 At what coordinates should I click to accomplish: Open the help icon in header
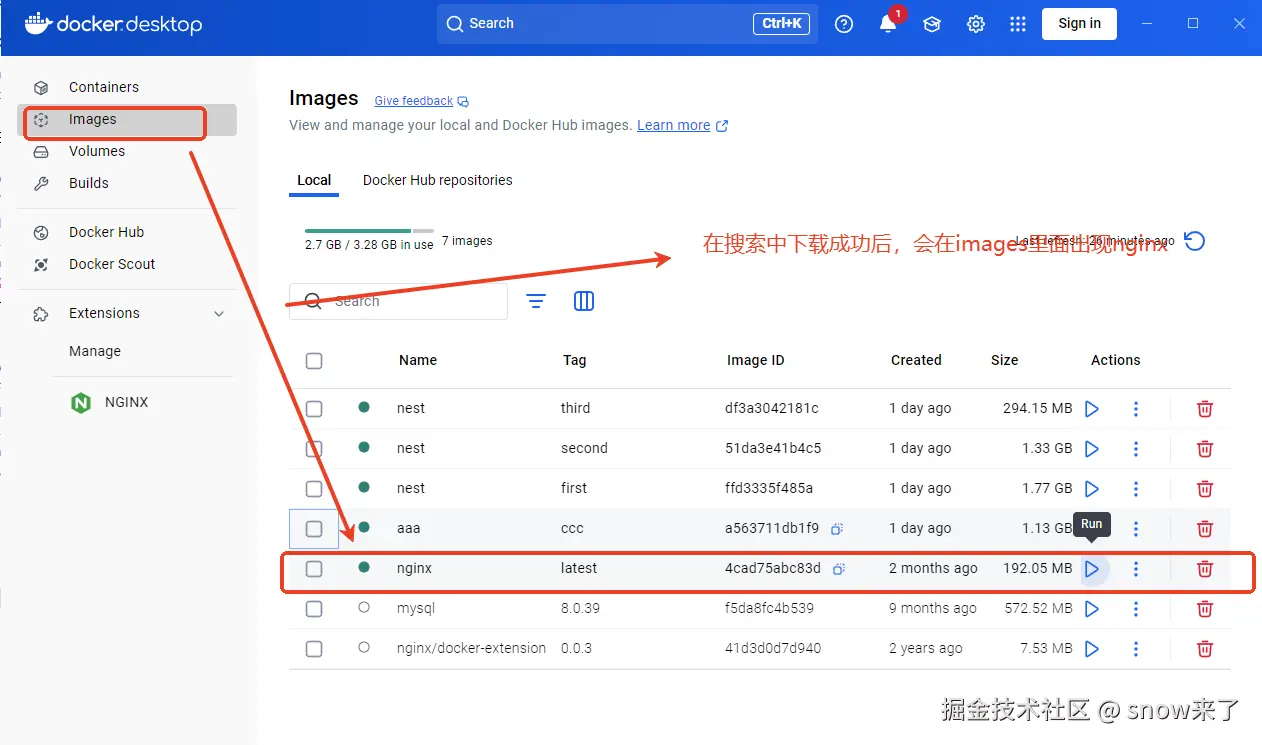[x=844, y=24]
